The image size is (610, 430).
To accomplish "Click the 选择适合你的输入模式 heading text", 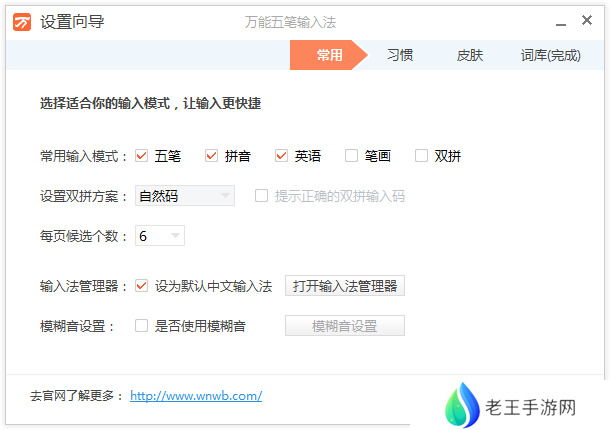I will pyautogui.click(x=151, y=104).
